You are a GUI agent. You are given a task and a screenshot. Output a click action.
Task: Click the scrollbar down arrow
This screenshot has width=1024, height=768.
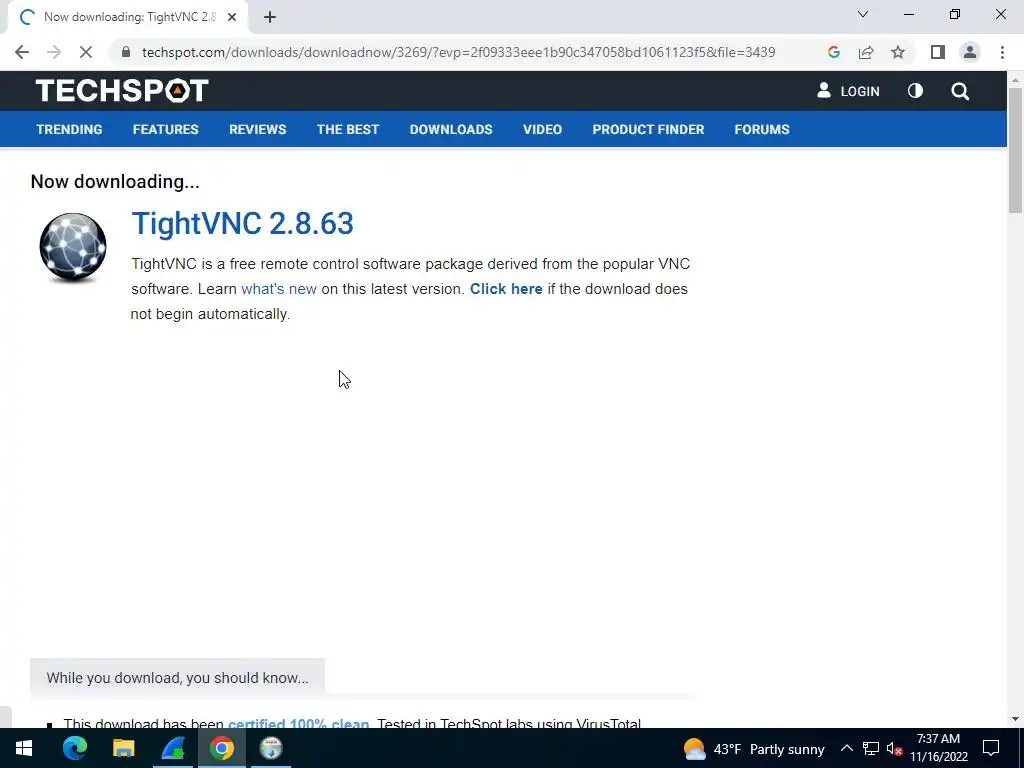tap(1015, 719)
